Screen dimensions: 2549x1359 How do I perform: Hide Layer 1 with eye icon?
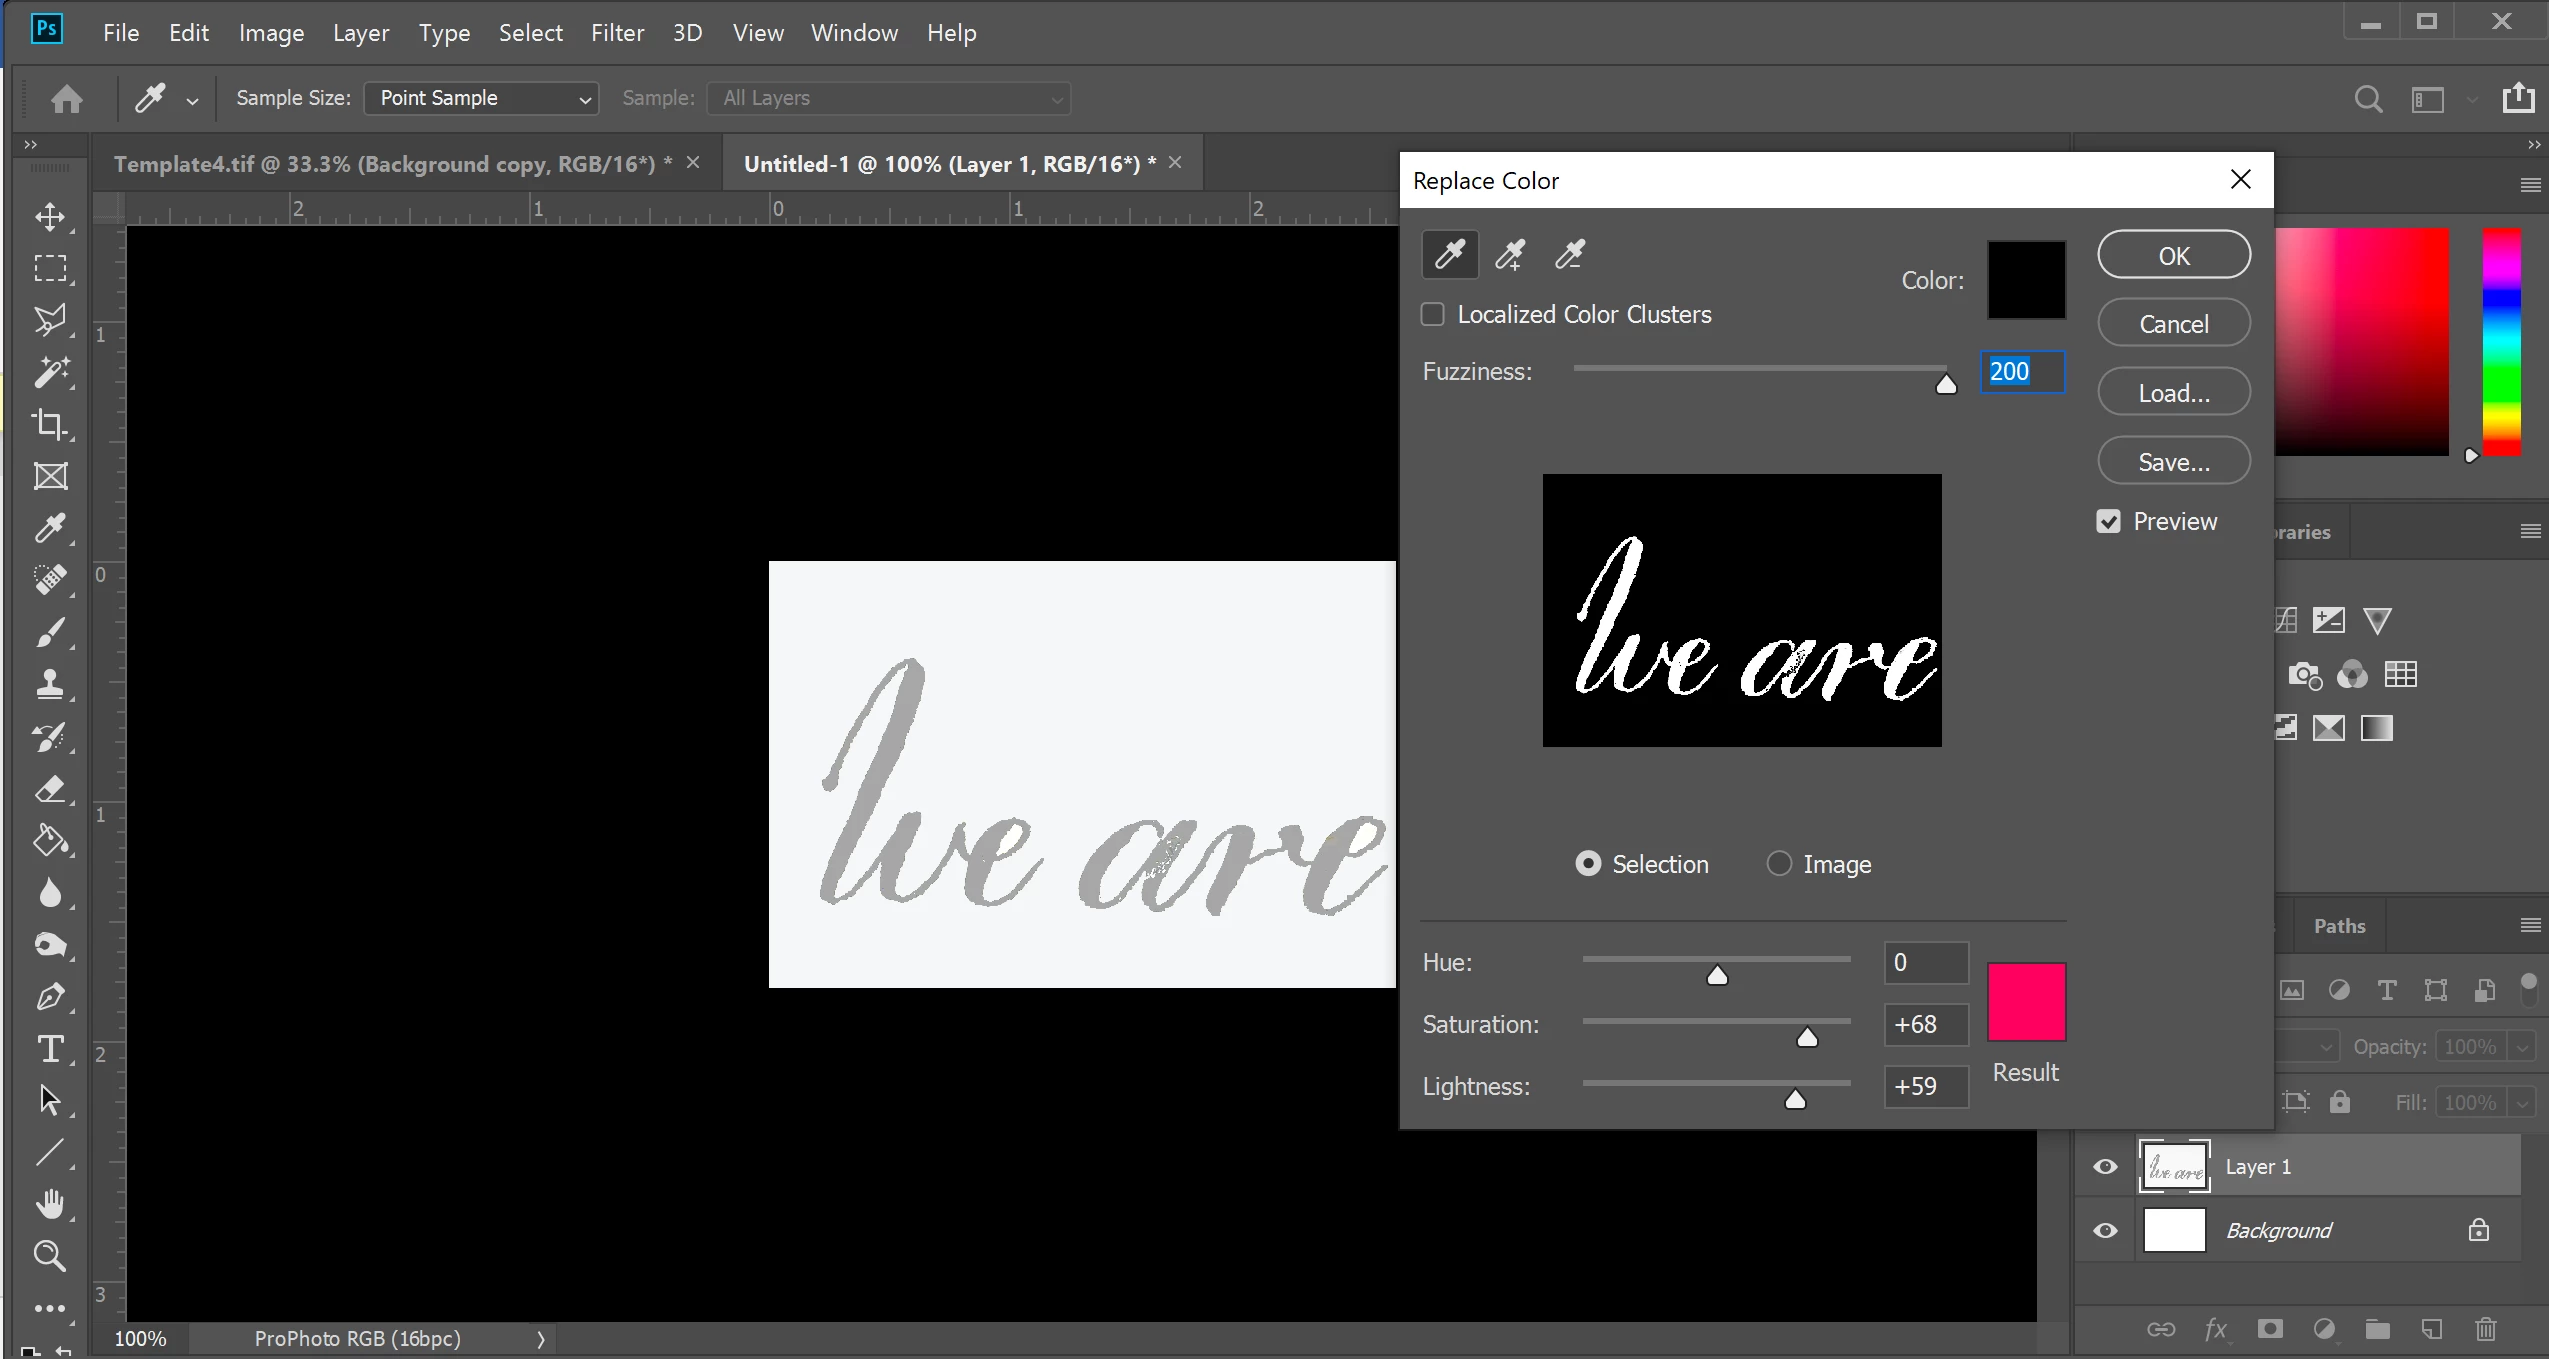[2105, 1166]
